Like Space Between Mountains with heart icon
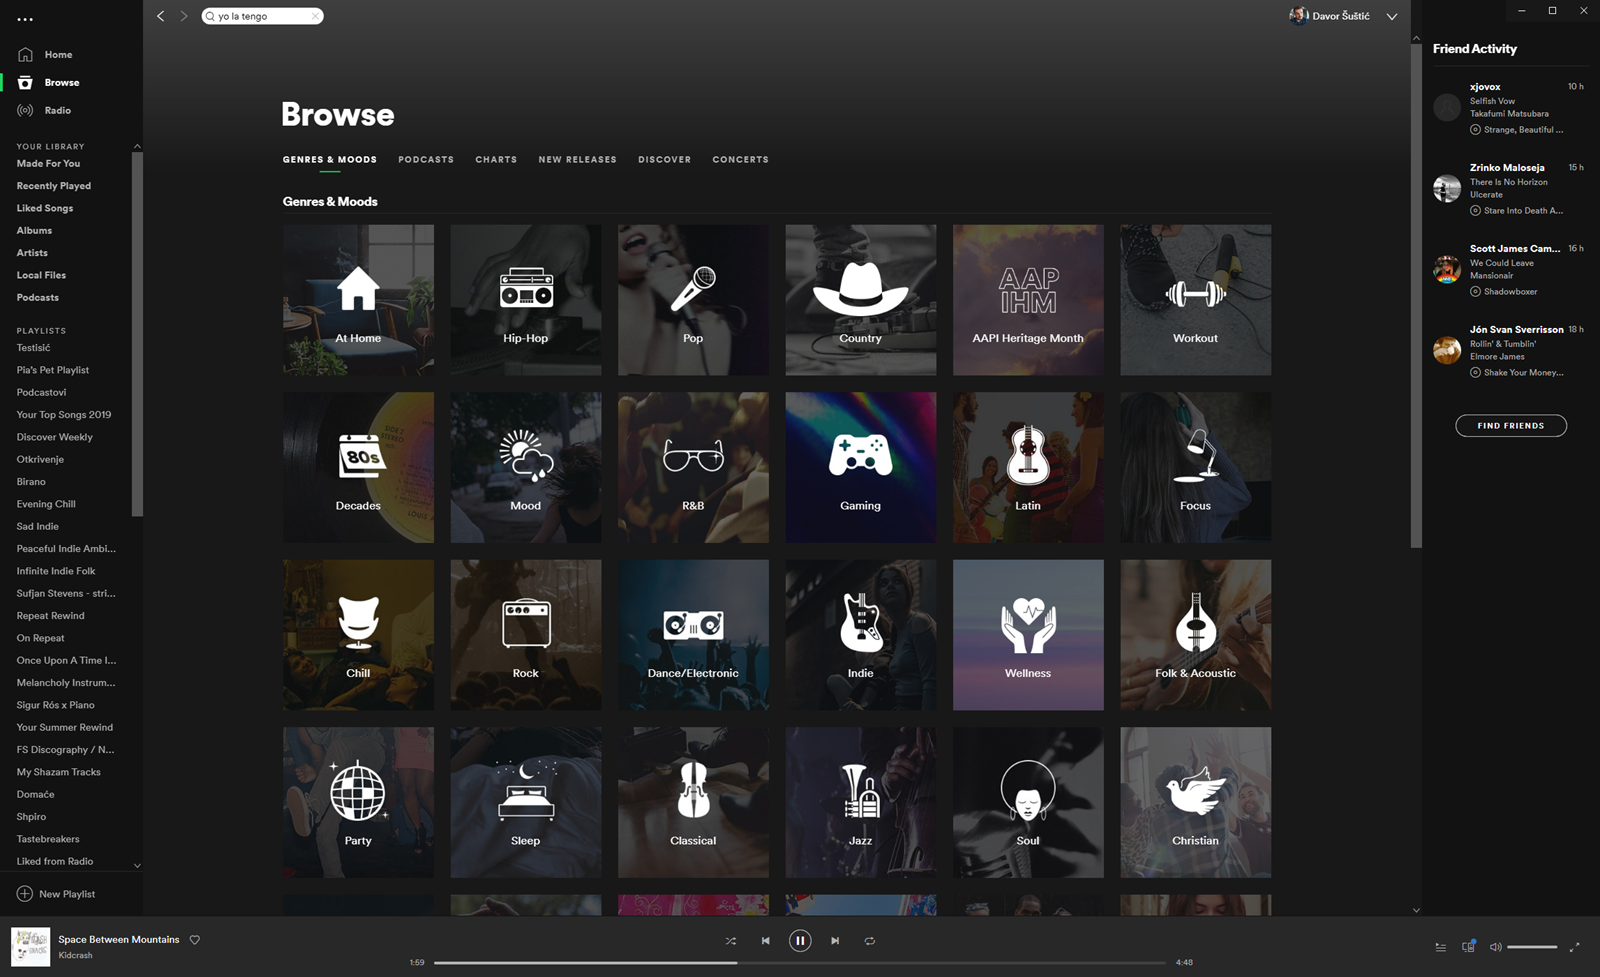The width and height of the screenshot is (1600, 977). (x=195, y=940)
